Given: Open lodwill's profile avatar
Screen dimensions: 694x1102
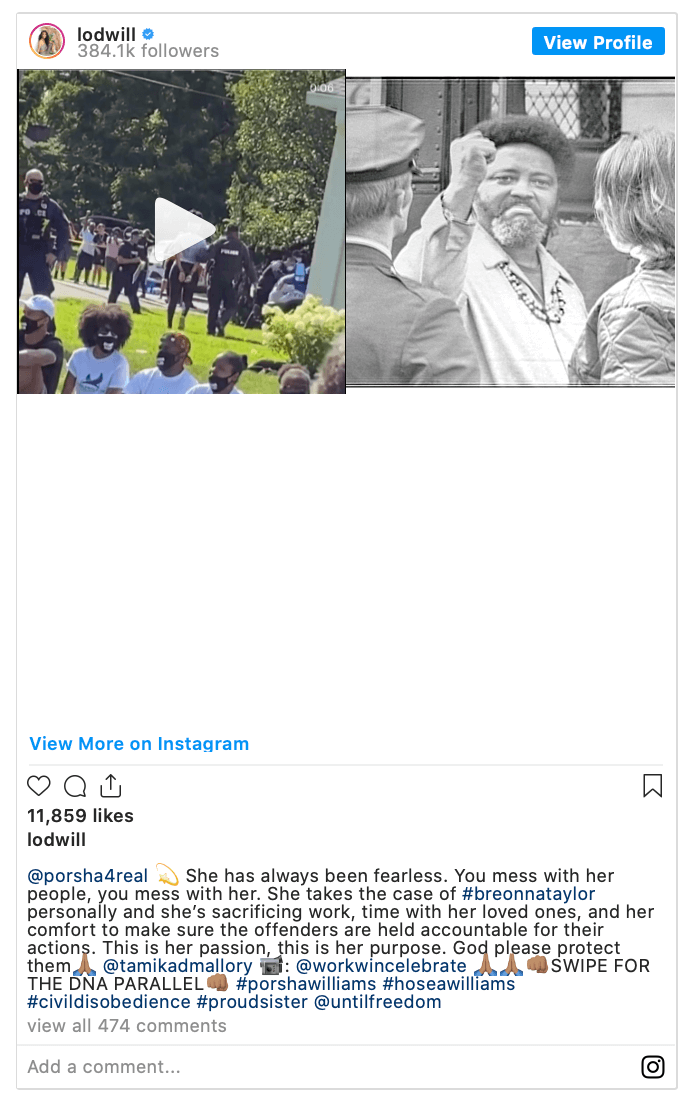Looking at the screenshot, I should click(47, 41).
